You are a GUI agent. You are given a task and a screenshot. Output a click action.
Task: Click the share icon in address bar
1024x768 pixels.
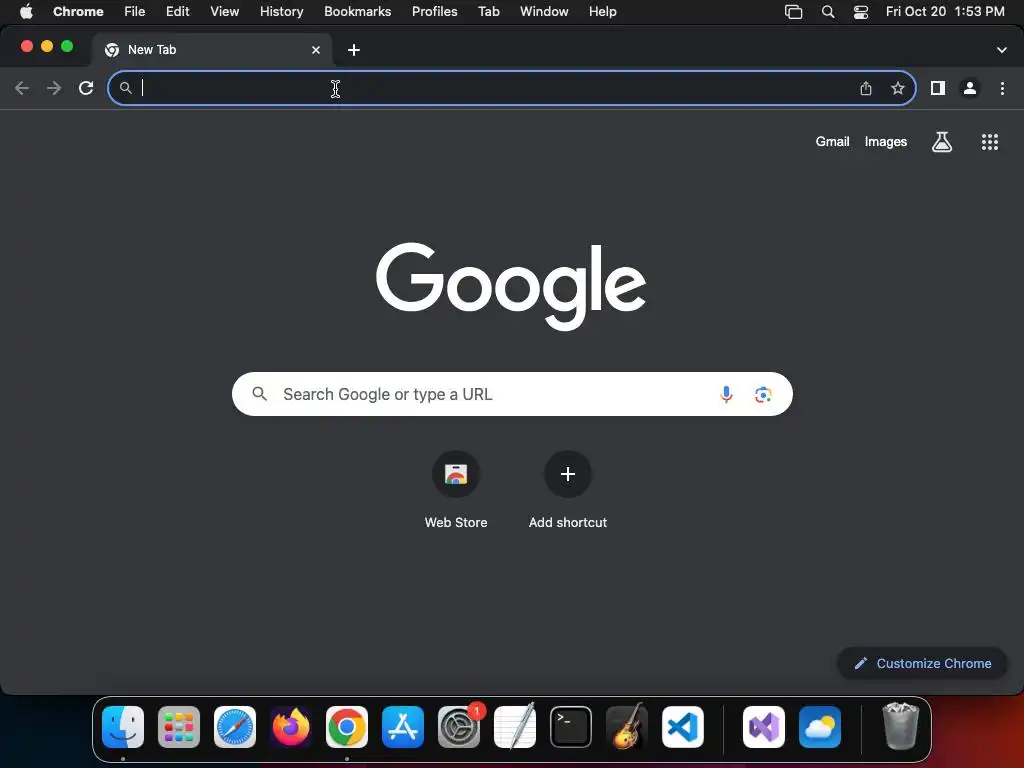(866, 88)
